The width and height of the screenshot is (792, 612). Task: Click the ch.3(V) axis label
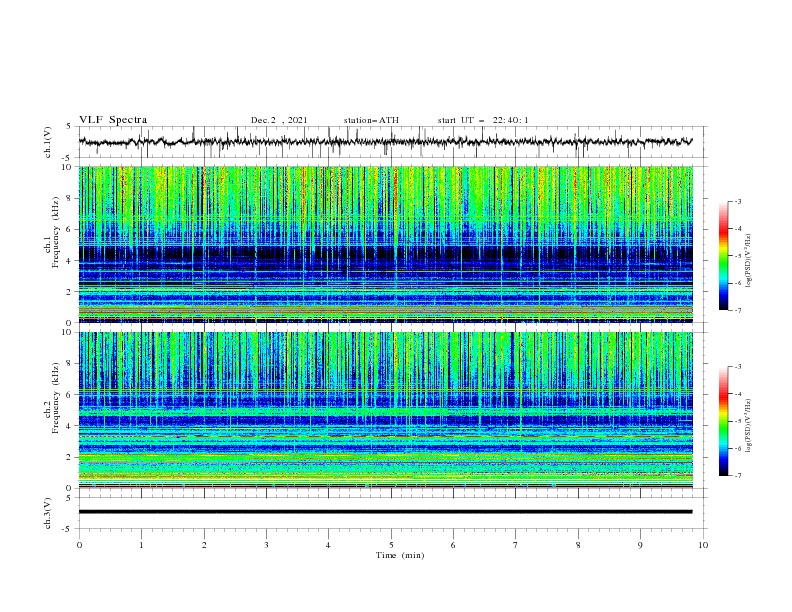click(48, 513)
